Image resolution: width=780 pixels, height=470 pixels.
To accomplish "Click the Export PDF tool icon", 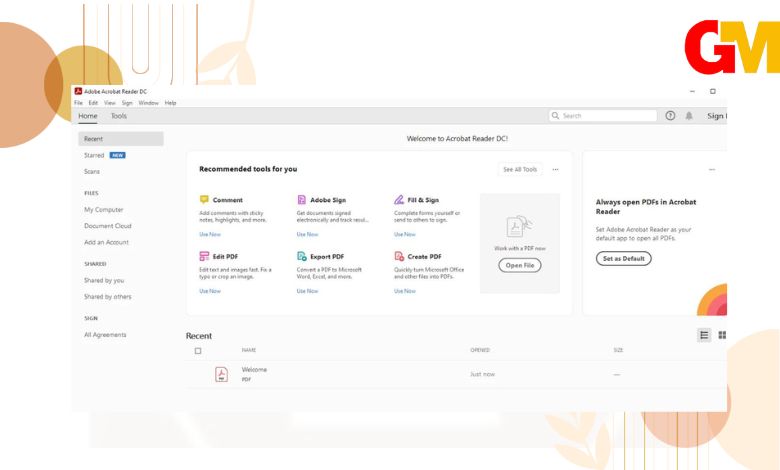I will tap(301, 256).
